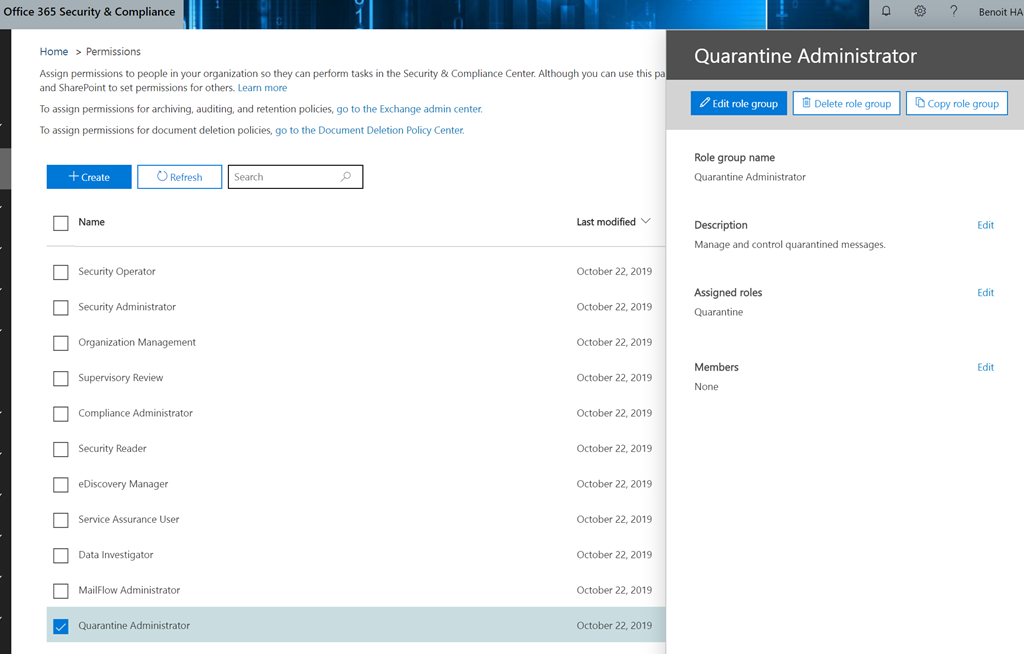Click Delete role group button
This screenshot has width=1024, height=654.
tap(846, 104)
